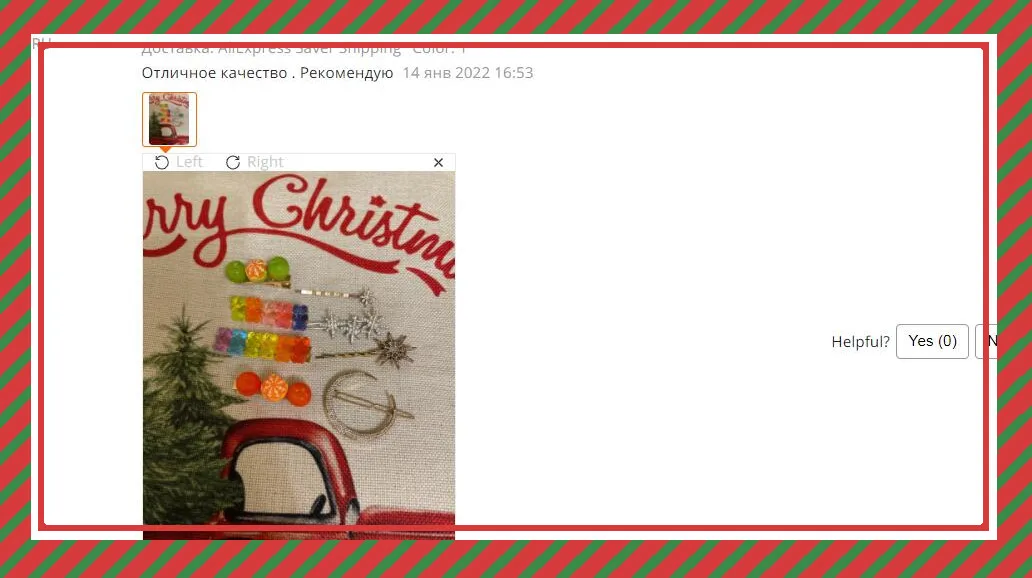Rotate the photo left using counterclockwise icon
Screen dimensions: 1032x578
click(162, 163)
